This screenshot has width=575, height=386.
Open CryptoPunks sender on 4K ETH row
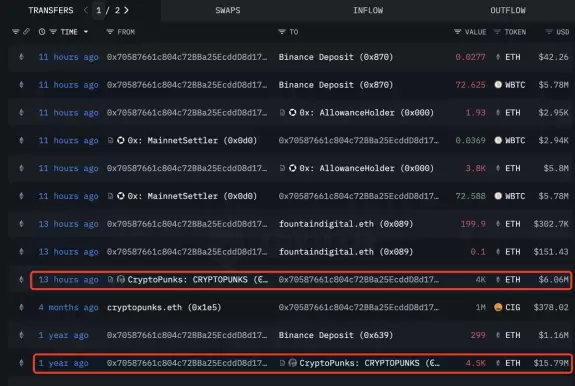198,280
